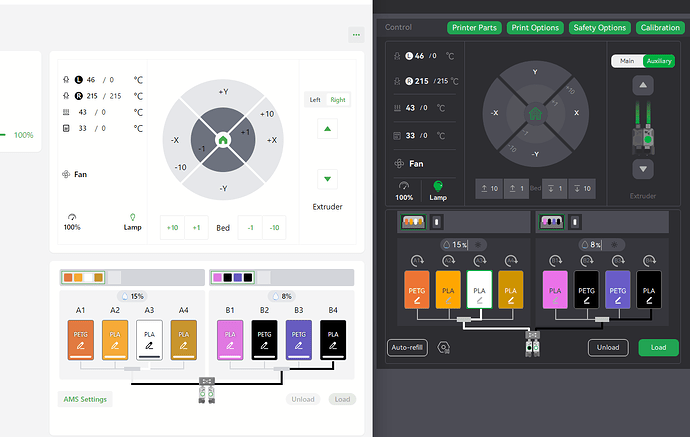
Task: Open the Printer Parts tab
Action: (474, 28)
